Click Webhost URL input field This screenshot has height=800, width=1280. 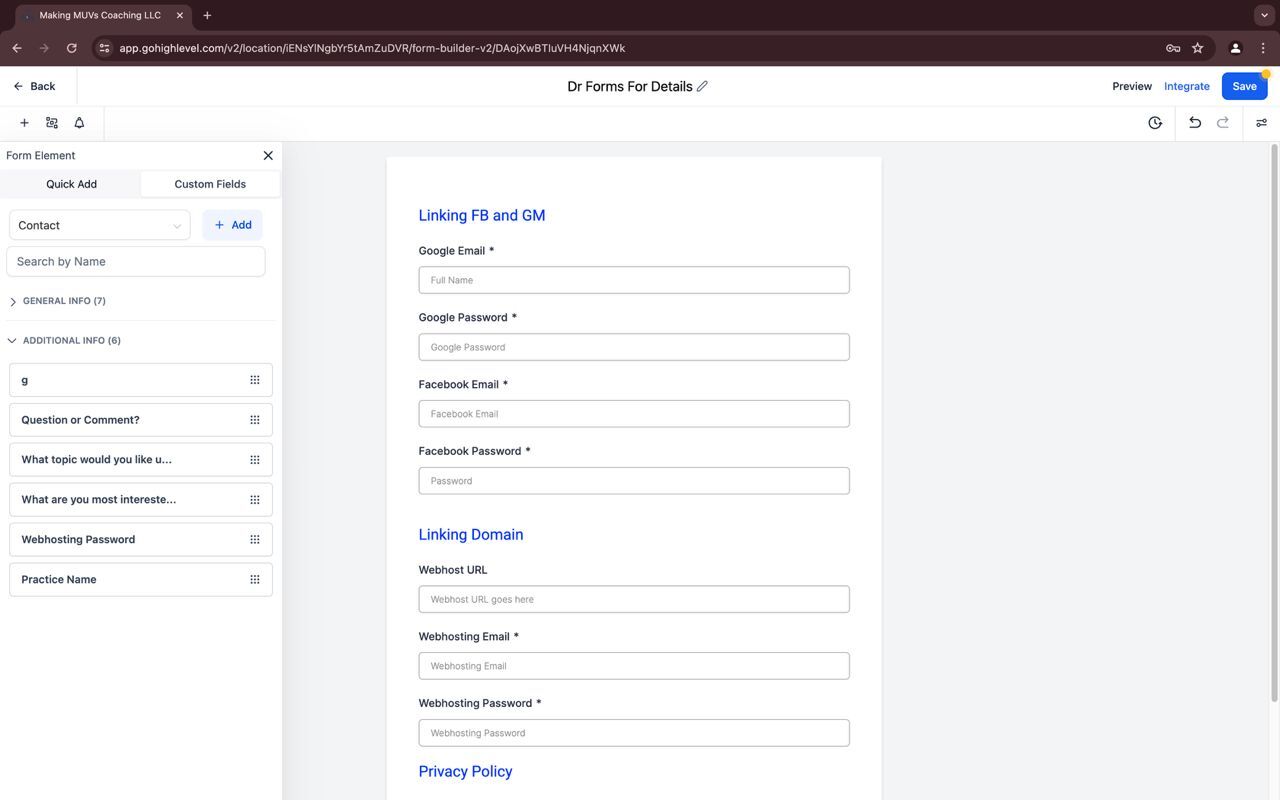(x=634, y=599)
